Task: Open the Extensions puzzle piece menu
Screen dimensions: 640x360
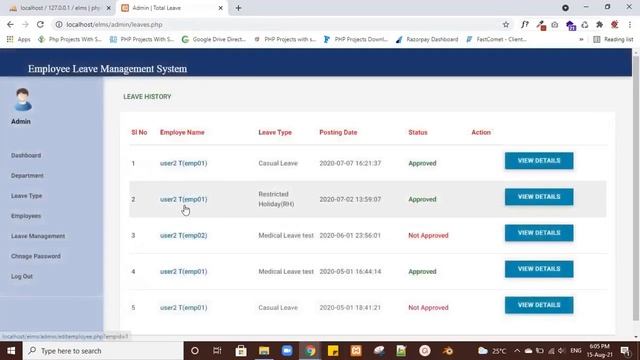Action: point(600,25)
